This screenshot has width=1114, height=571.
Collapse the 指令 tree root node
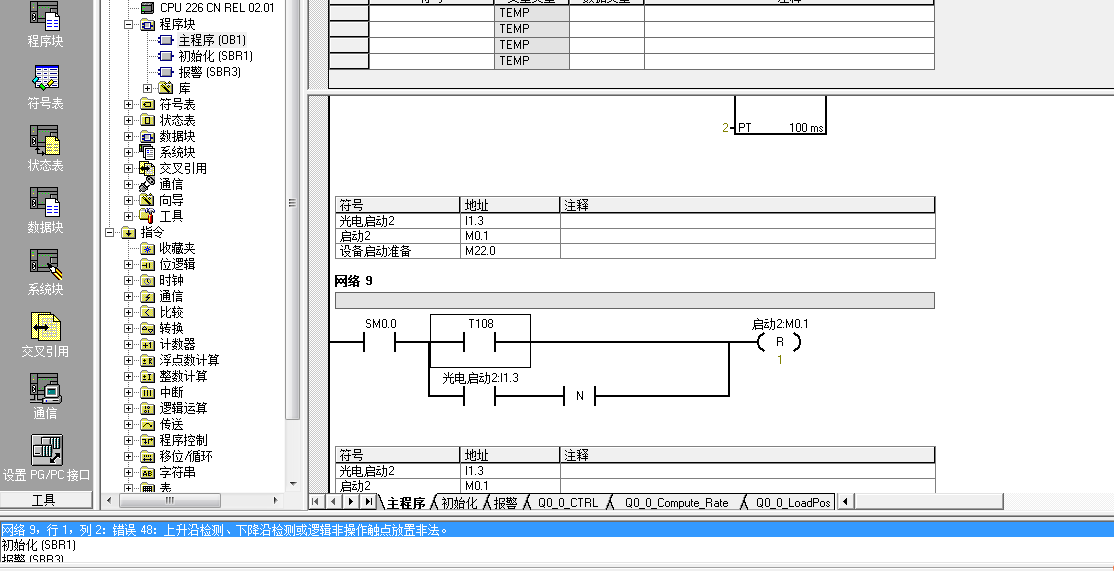coord(109,232)
